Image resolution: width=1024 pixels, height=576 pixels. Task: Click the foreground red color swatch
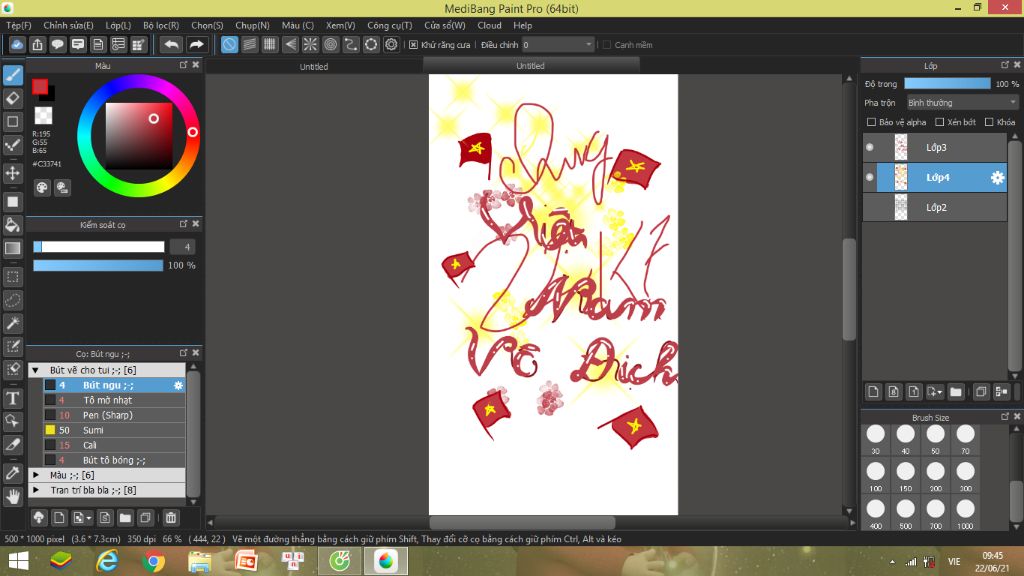(x=40, y=86)
